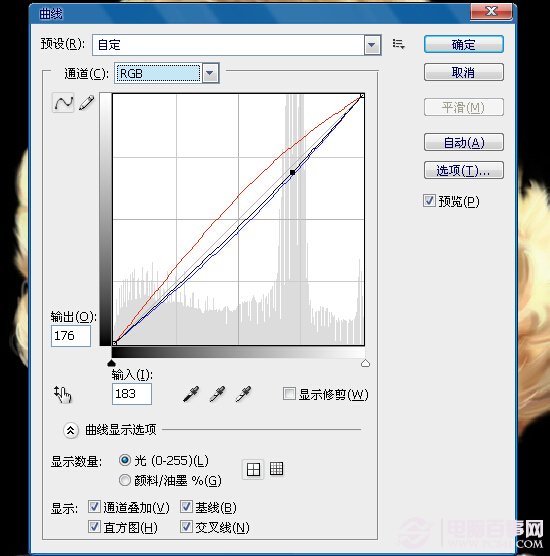Click the 确定 OK button
Image resolution: width=550 pixels, height=556 pixels.
click(x=464, y=44)
